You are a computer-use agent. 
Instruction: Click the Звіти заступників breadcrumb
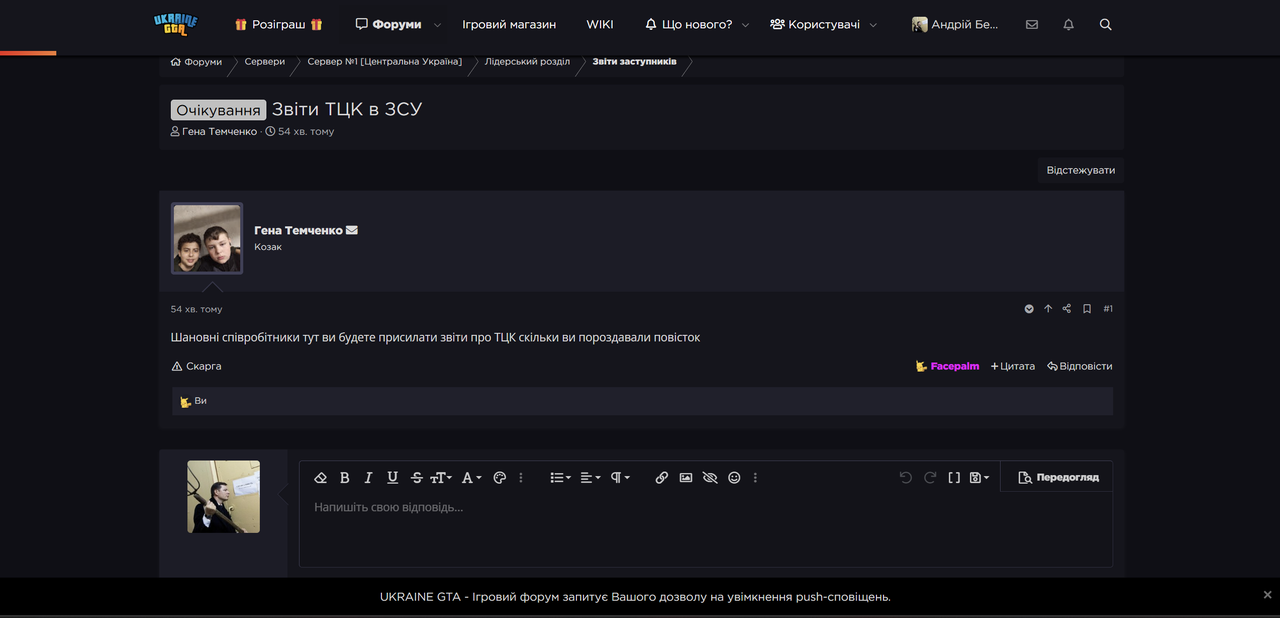pos(634,62)
